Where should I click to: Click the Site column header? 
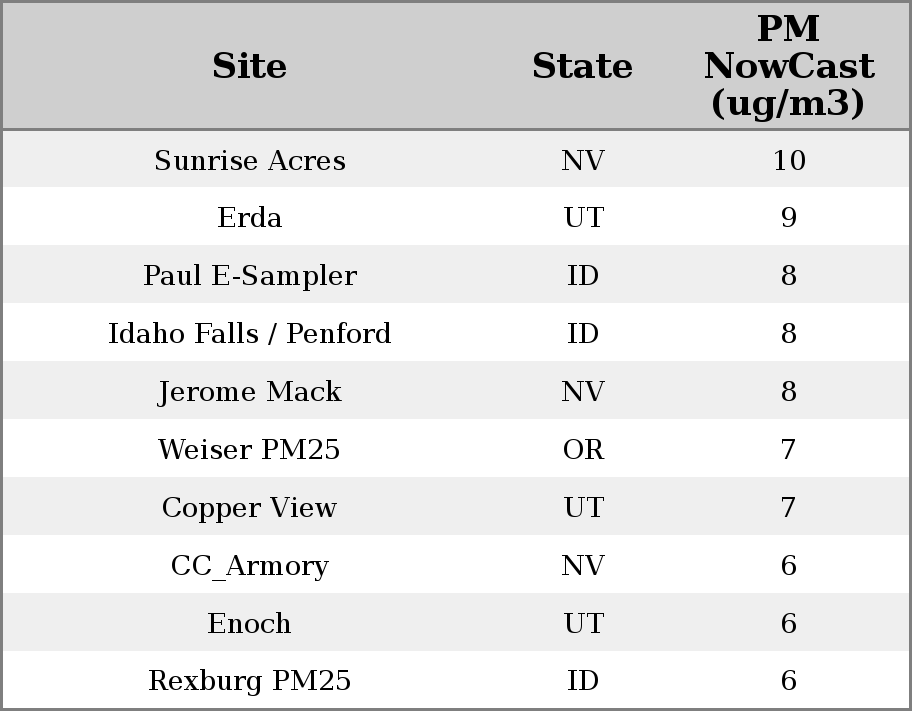[x=249, y=66]
